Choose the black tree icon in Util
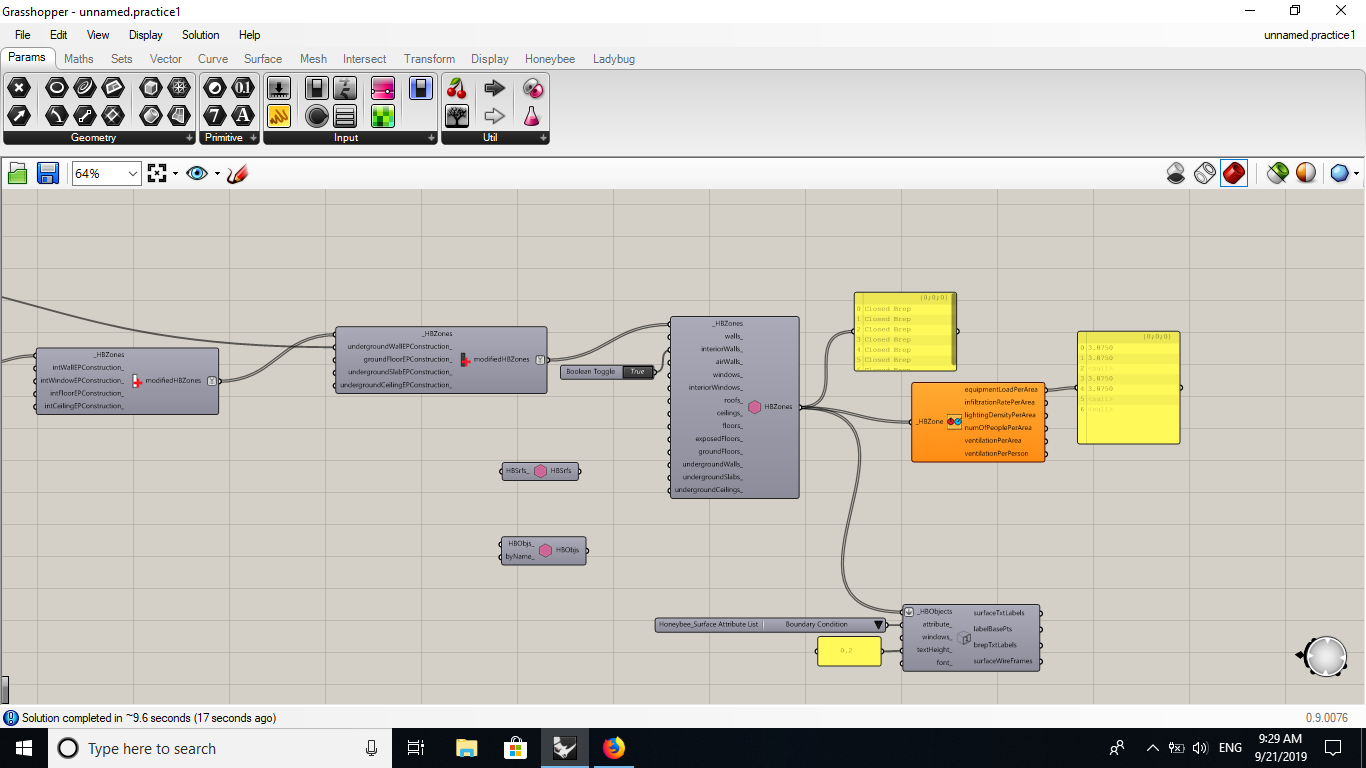Screen dimensions: 1366x768 pos(457,116)
